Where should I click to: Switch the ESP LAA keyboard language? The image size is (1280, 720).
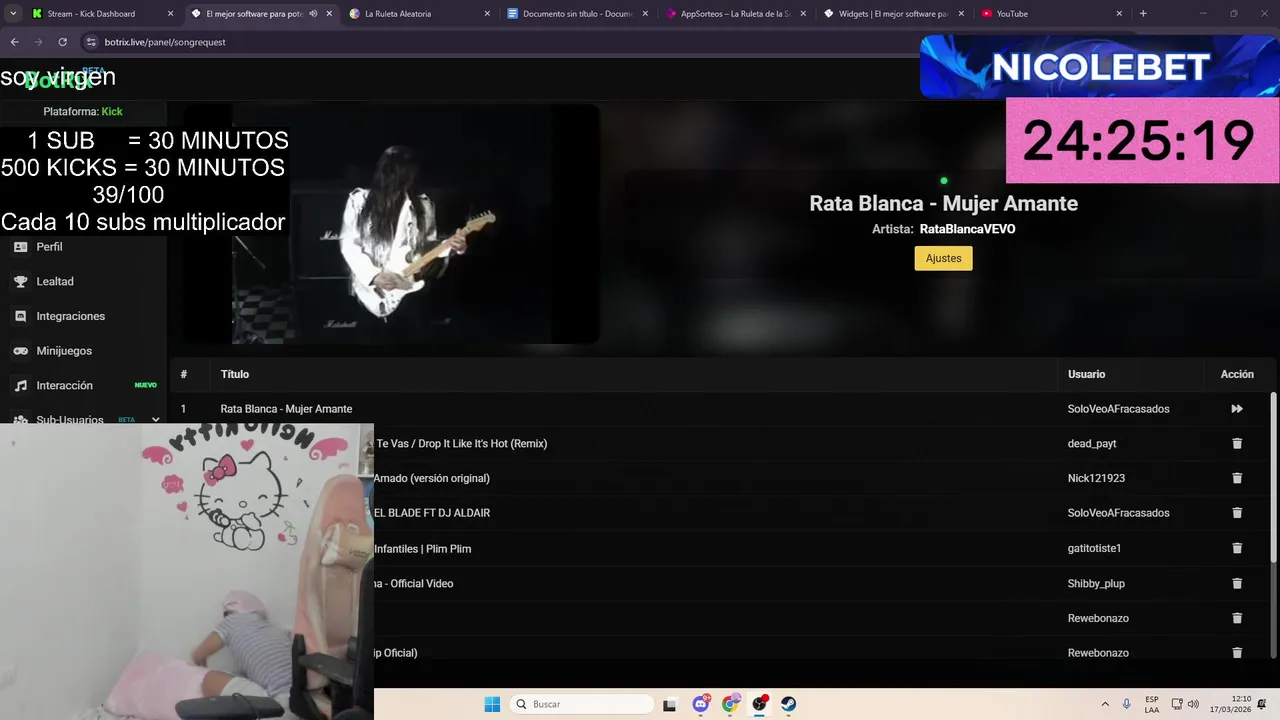1152,704
